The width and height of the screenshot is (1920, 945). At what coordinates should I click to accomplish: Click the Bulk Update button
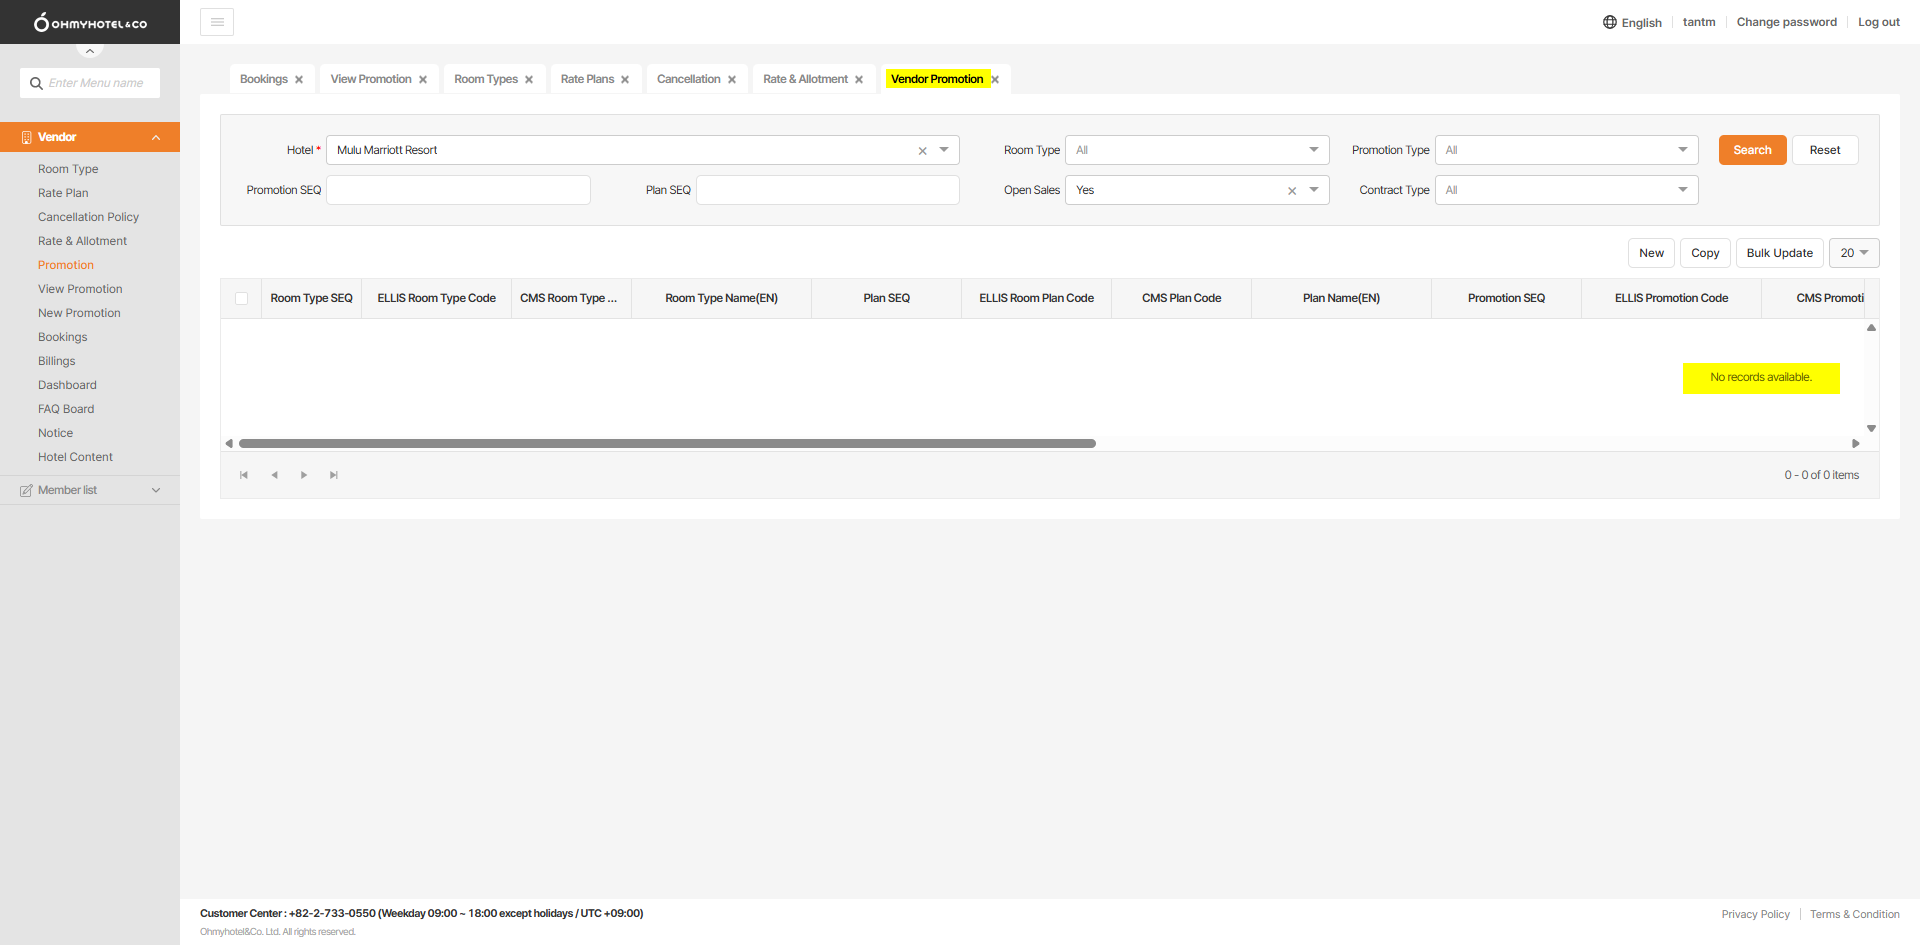point(1780,253)
